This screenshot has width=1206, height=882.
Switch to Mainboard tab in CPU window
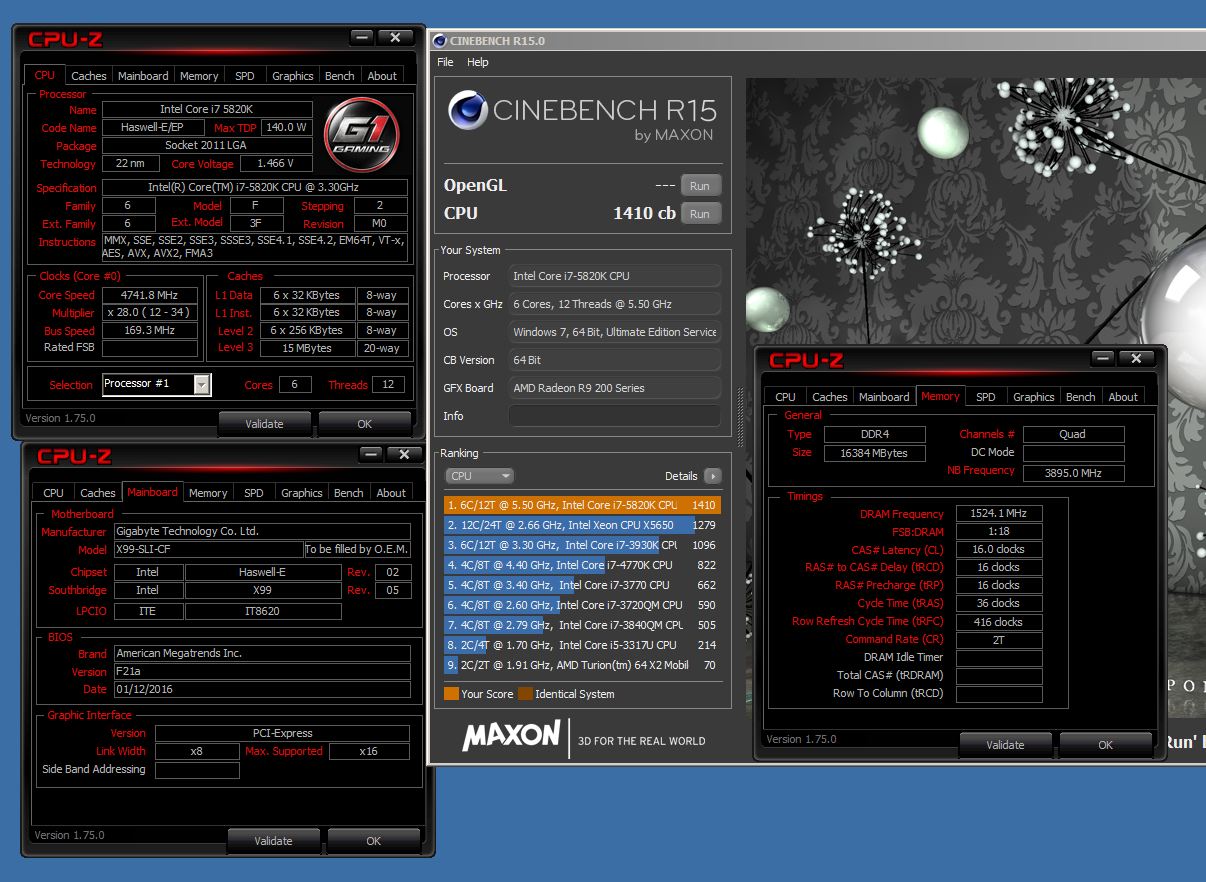coord(143,76)
